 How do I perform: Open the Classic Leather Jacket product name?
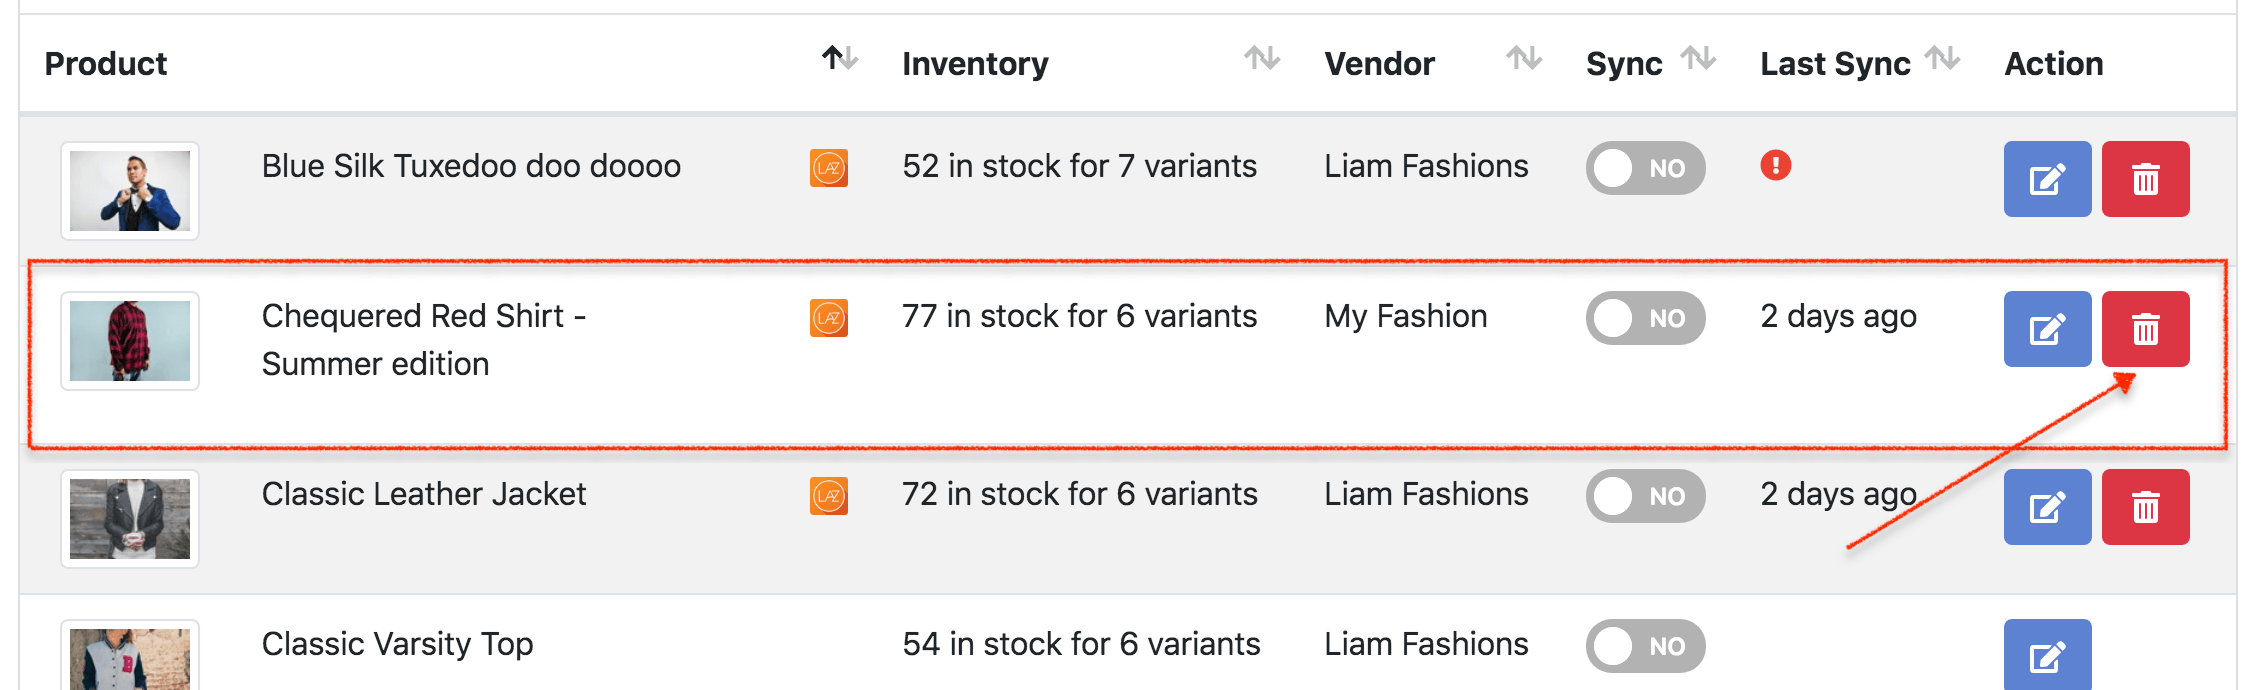pos(423,494)
